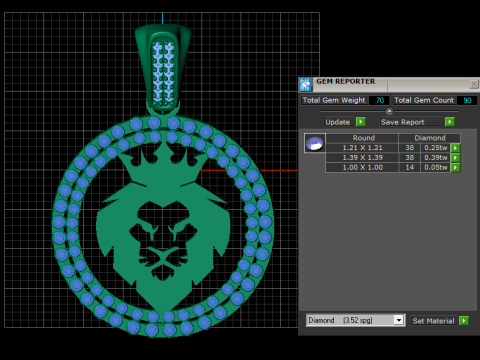The image size is (480, 360).
Task: Click the Set Material button label
Action: 433,321
